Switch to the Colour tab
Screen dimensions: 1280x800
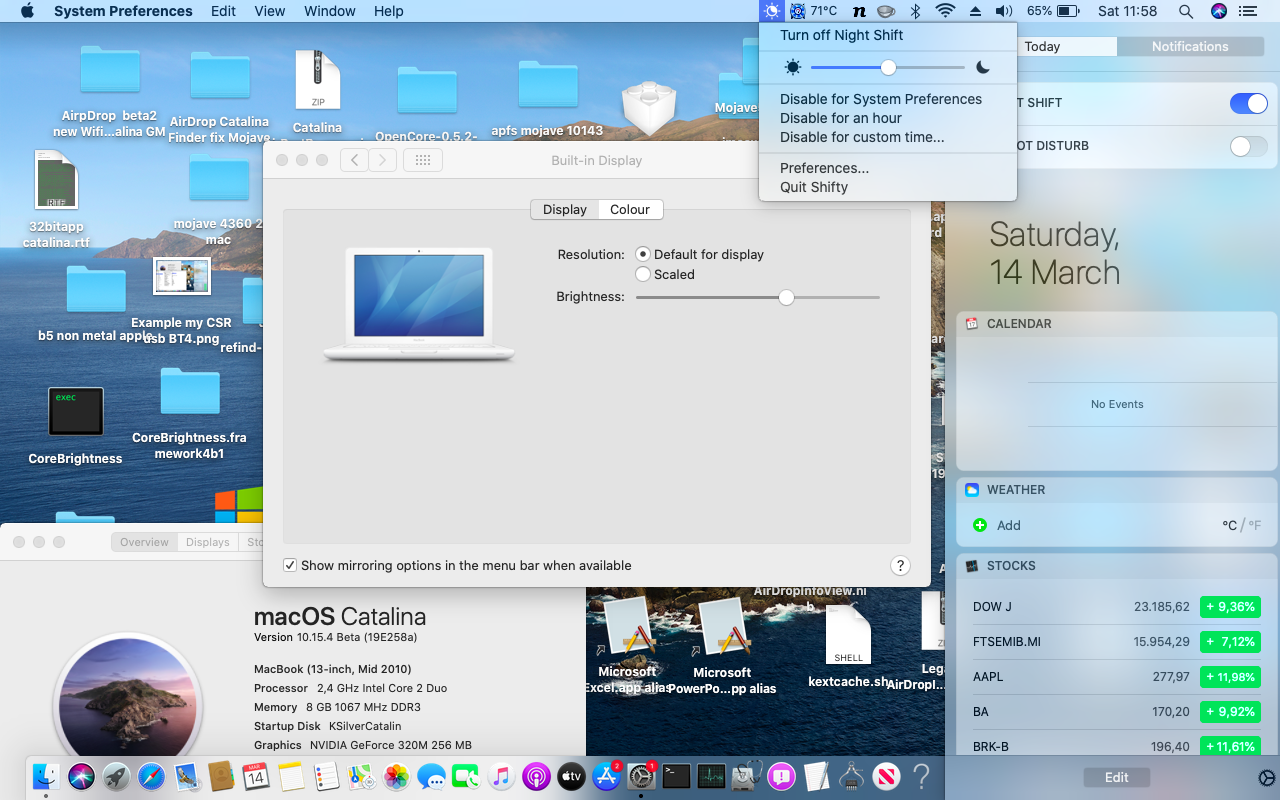pos(630,209)
